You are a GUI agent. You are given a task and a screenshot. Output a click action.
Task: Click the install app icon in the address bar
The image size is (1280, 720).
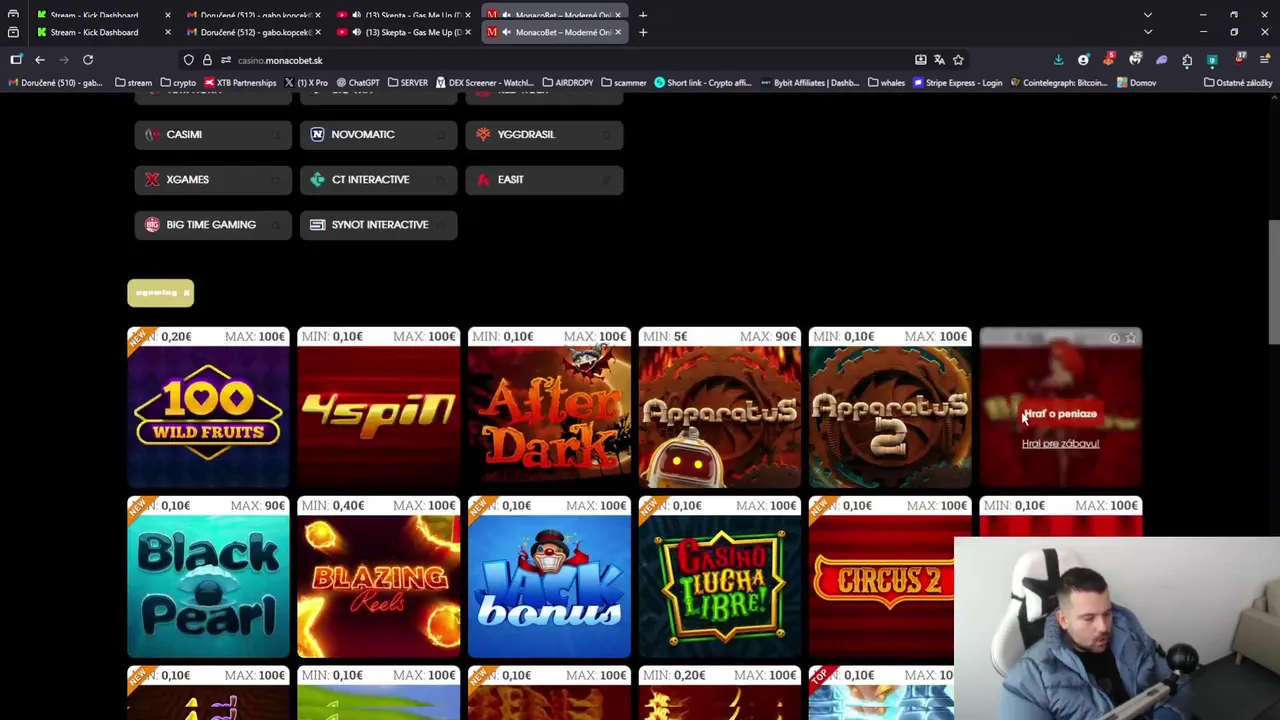coord(921,60)
